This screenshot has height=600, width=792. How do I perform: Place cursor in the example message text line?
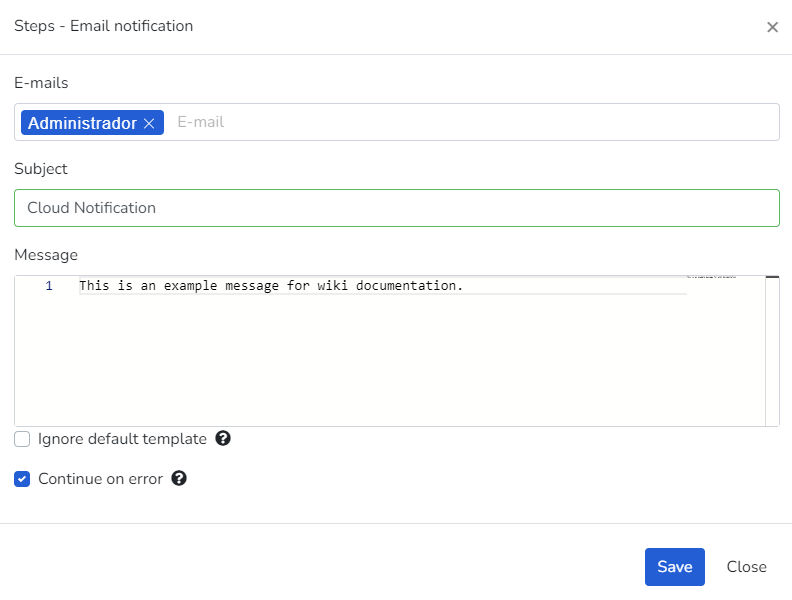[x=271, y=286]
